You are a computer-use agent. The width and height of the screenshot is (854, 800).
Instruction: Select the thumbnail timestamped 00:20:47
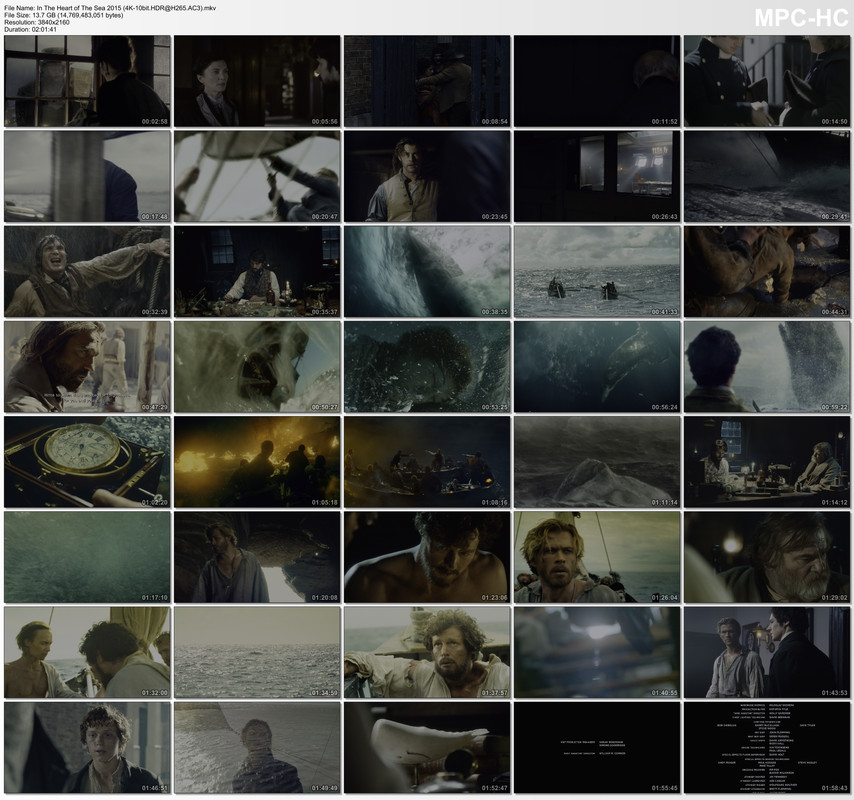(x=257, y=176)
